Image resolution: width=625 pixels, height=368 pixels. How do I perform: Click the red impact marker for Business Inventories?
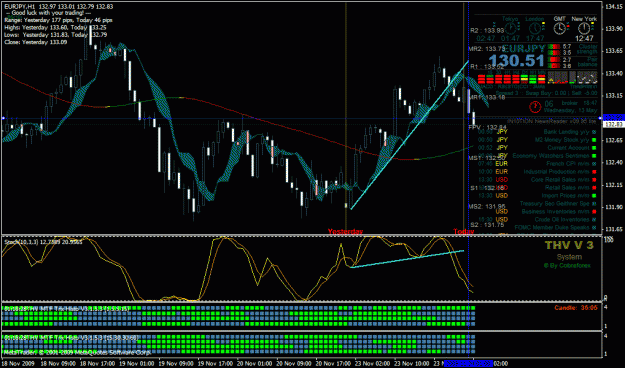(594, 212)
